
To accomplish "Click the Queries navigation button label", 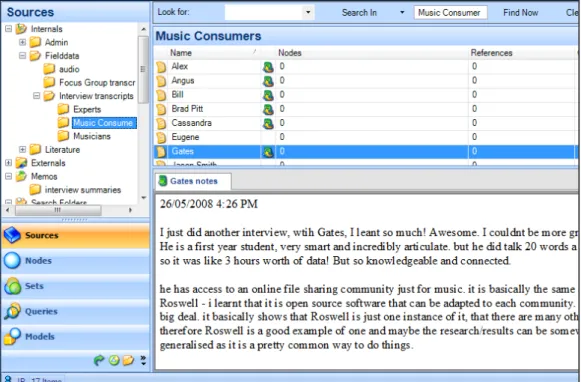I will tap(41, 311).
